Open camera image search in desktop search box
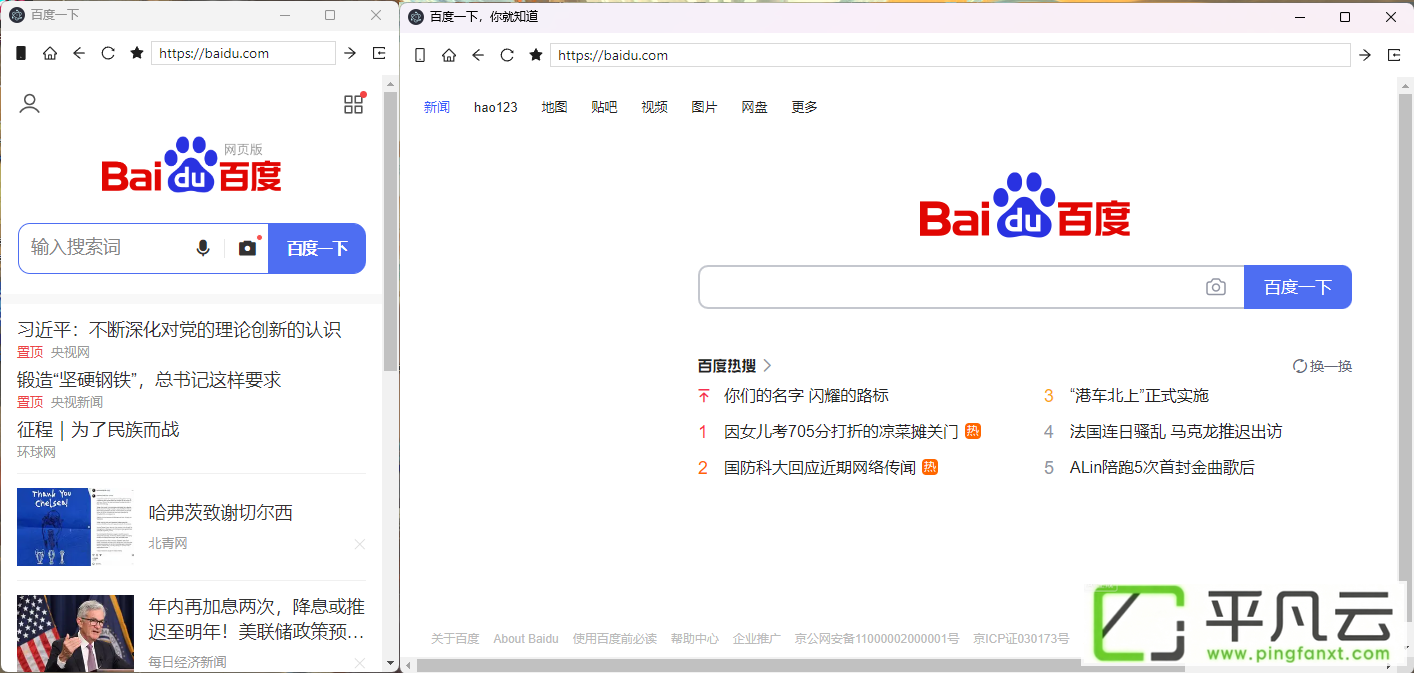The width and height of the screenshot is (1414, 673). [x=1216, y=287]
